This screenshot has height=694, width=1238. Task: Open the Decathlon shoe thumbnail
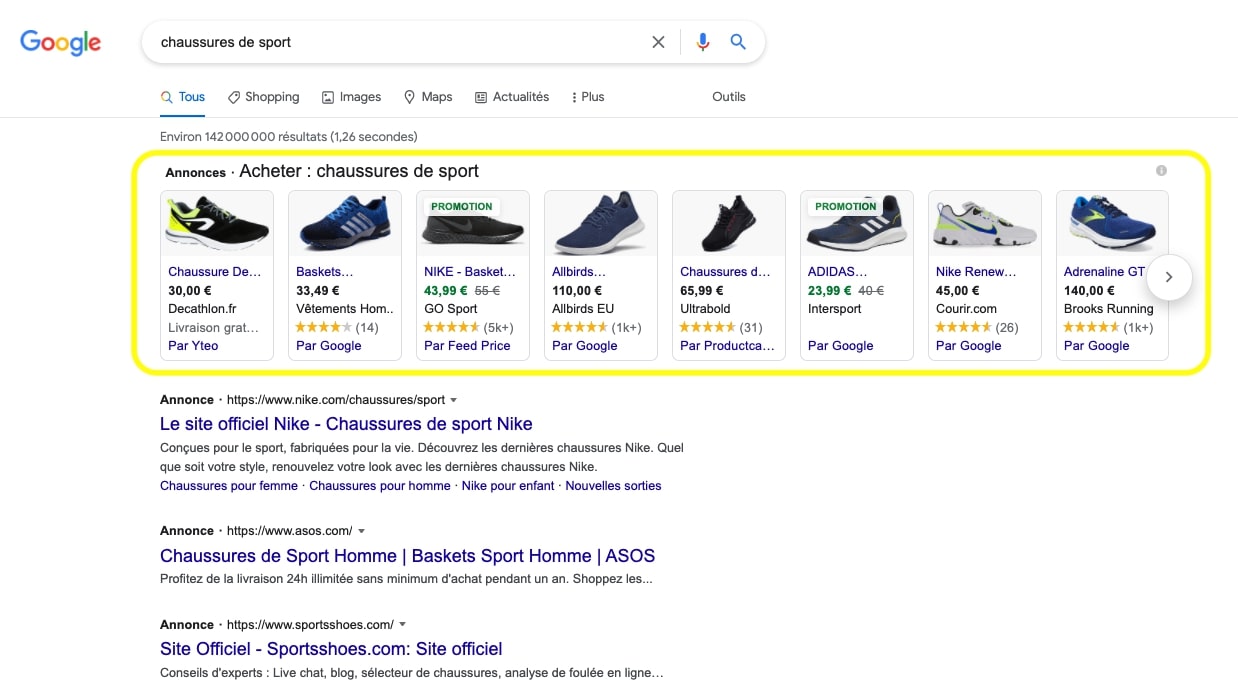pos(217,223)
